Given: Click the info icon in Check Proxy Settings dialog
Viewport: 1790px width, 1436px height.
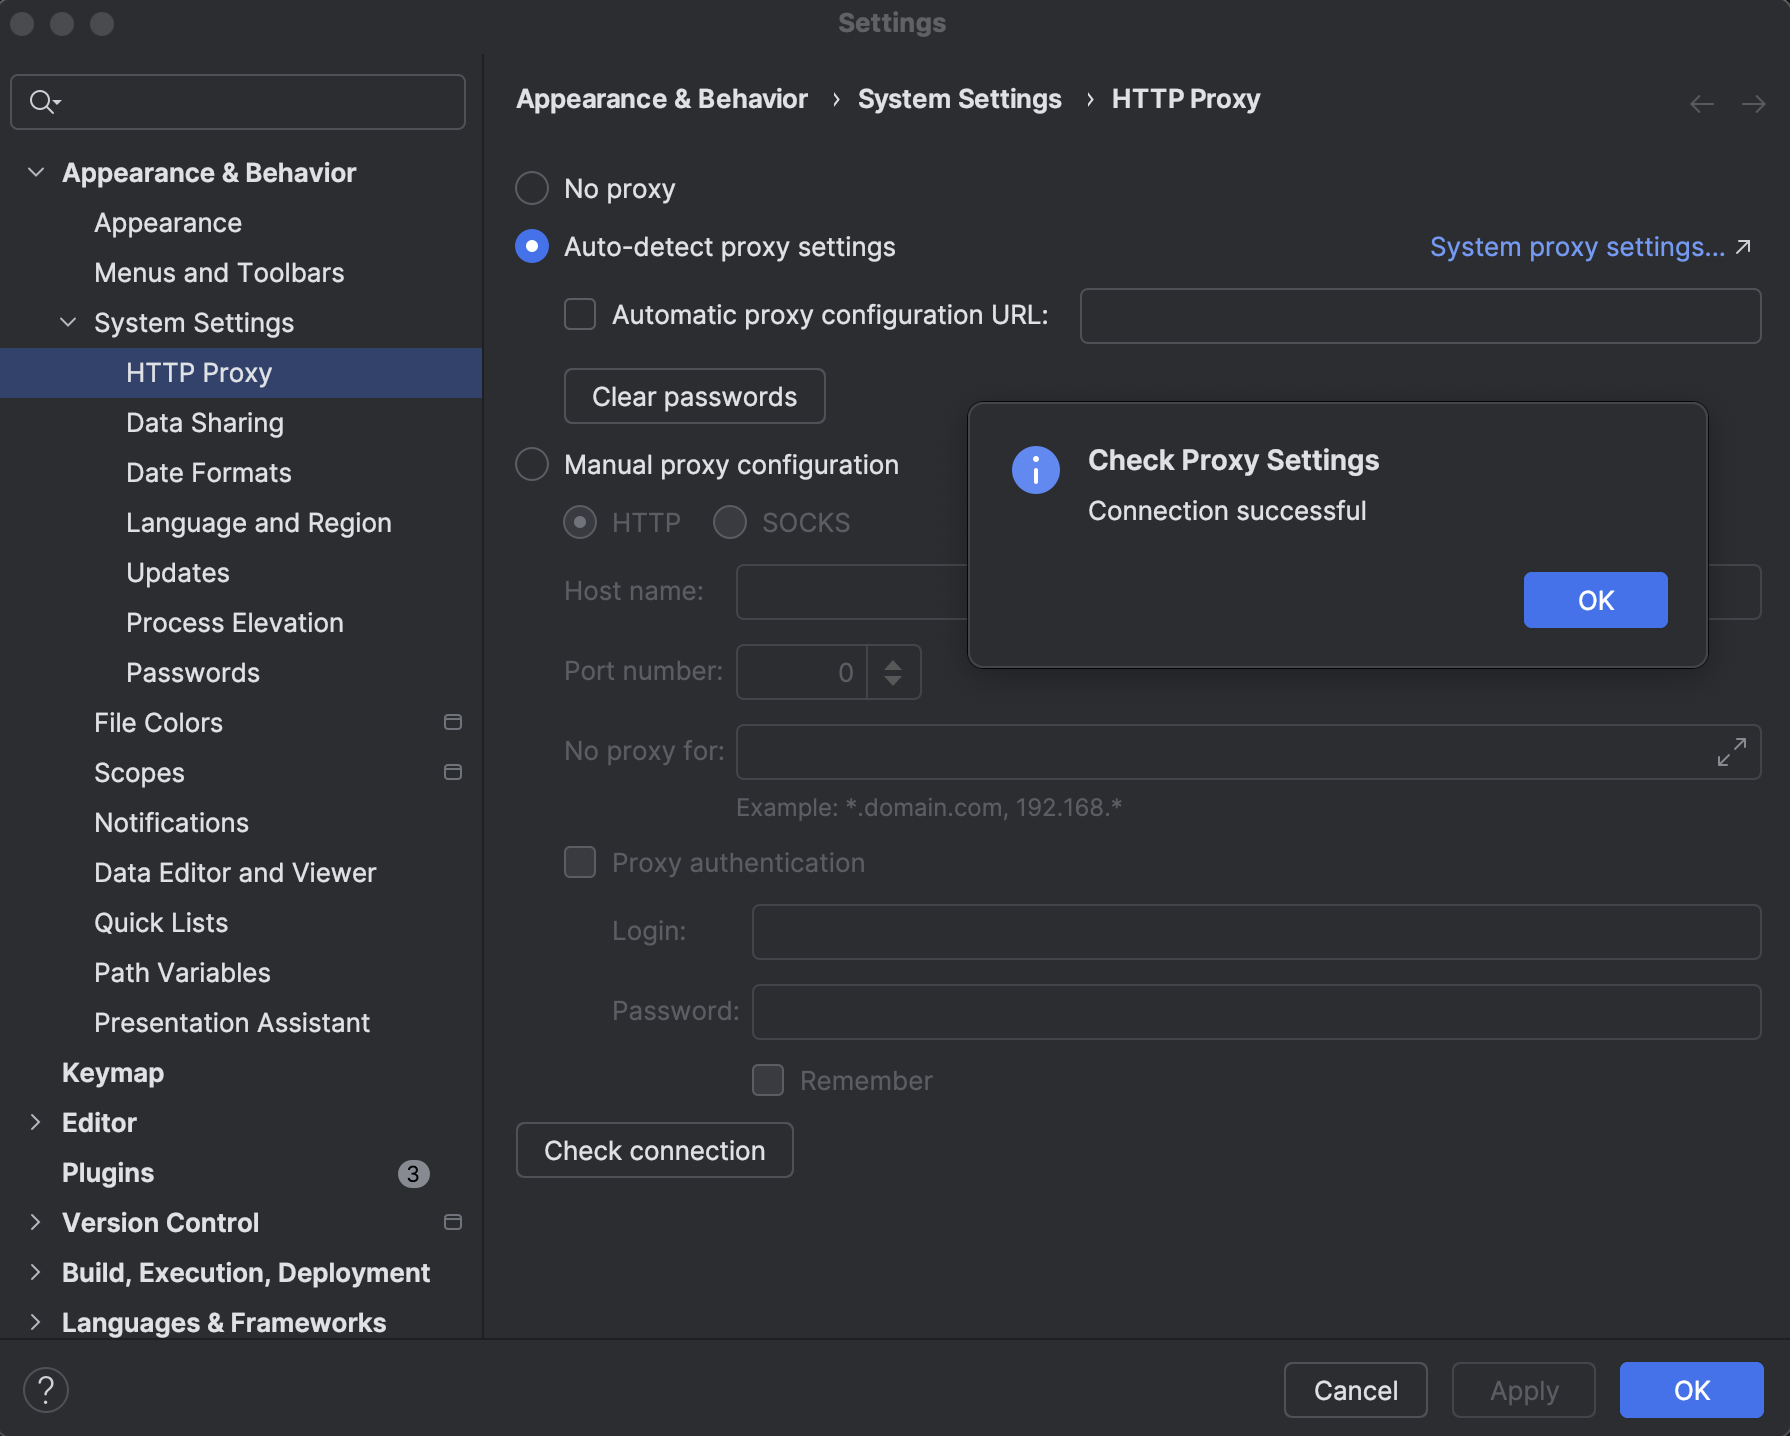Looking at the screenshot, I should (1035, 469).
